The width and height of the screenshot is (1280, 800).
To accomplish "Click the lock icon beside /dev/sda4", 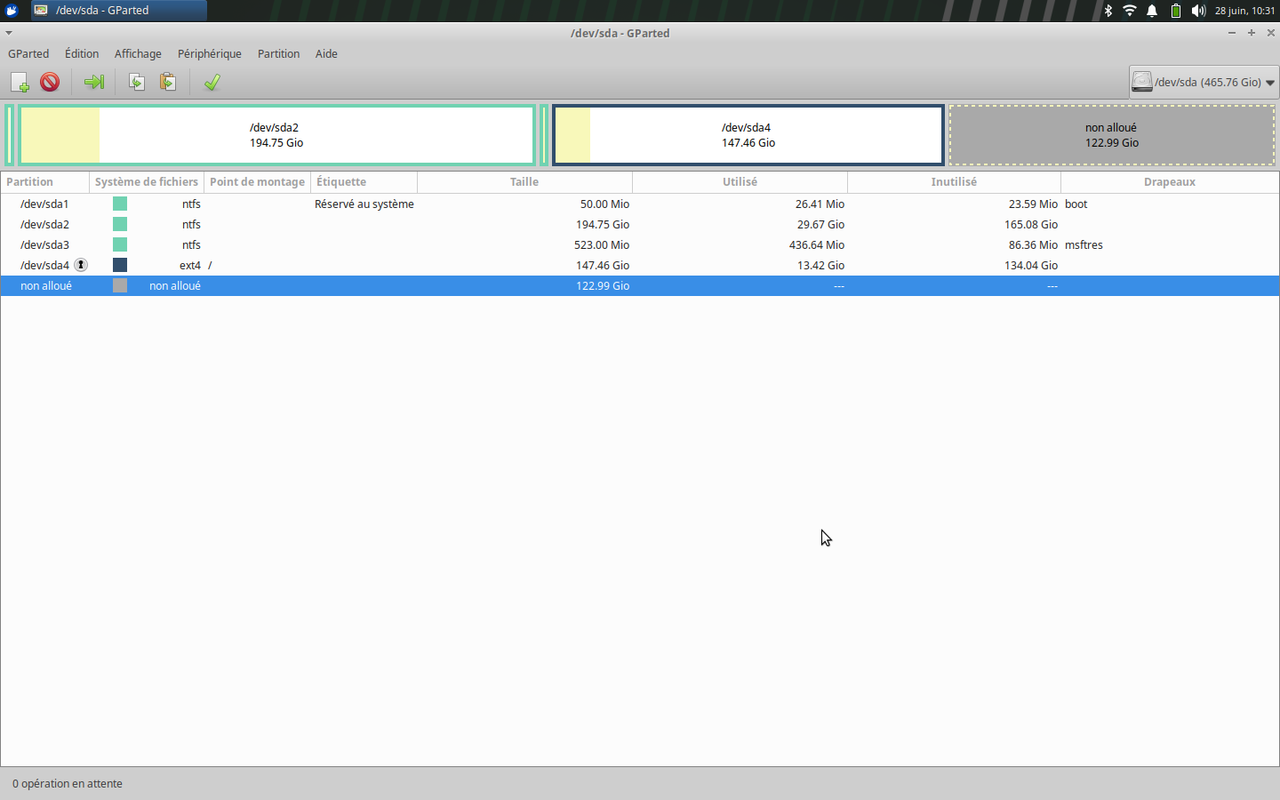I will coord(81,265).
